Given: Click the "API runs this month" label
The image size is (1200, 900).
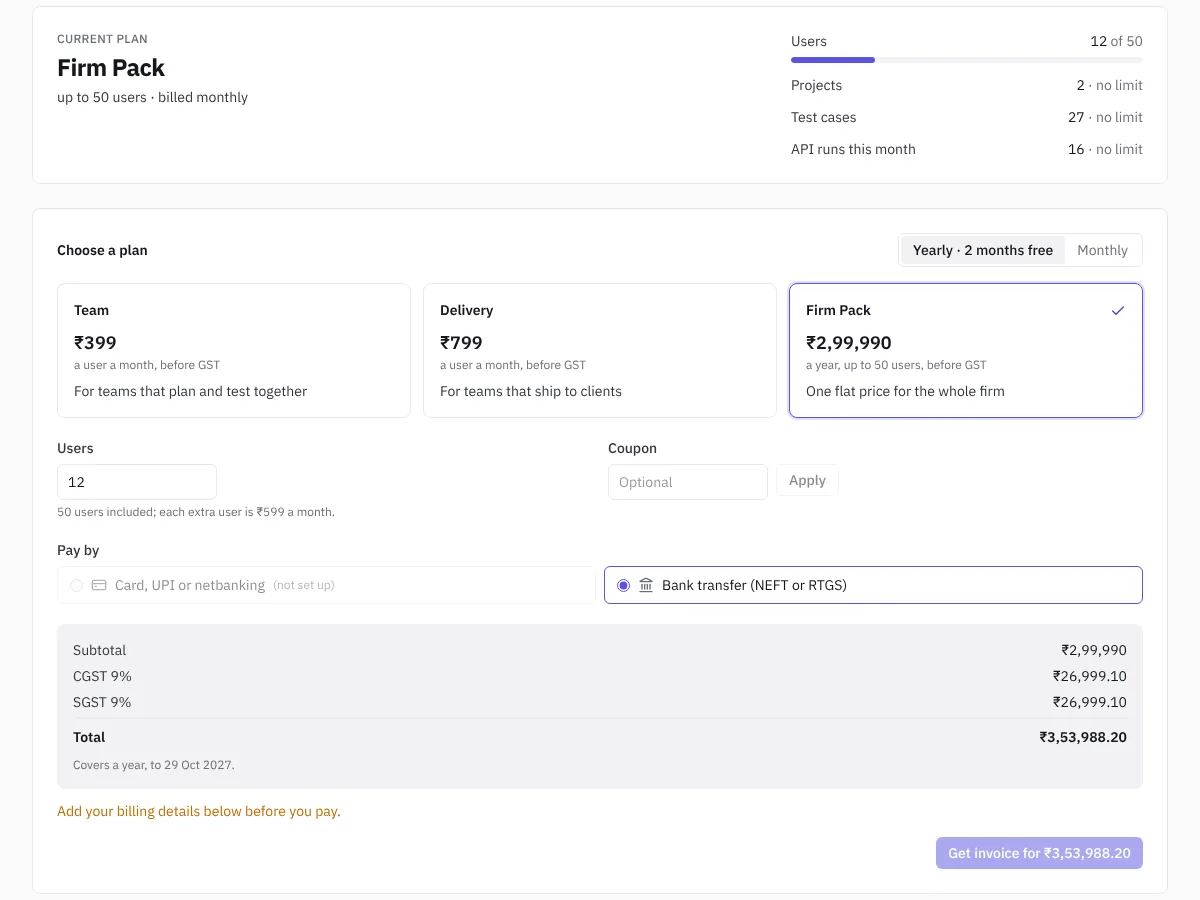Looking at the screenshot, I should [x=853, y=150].
